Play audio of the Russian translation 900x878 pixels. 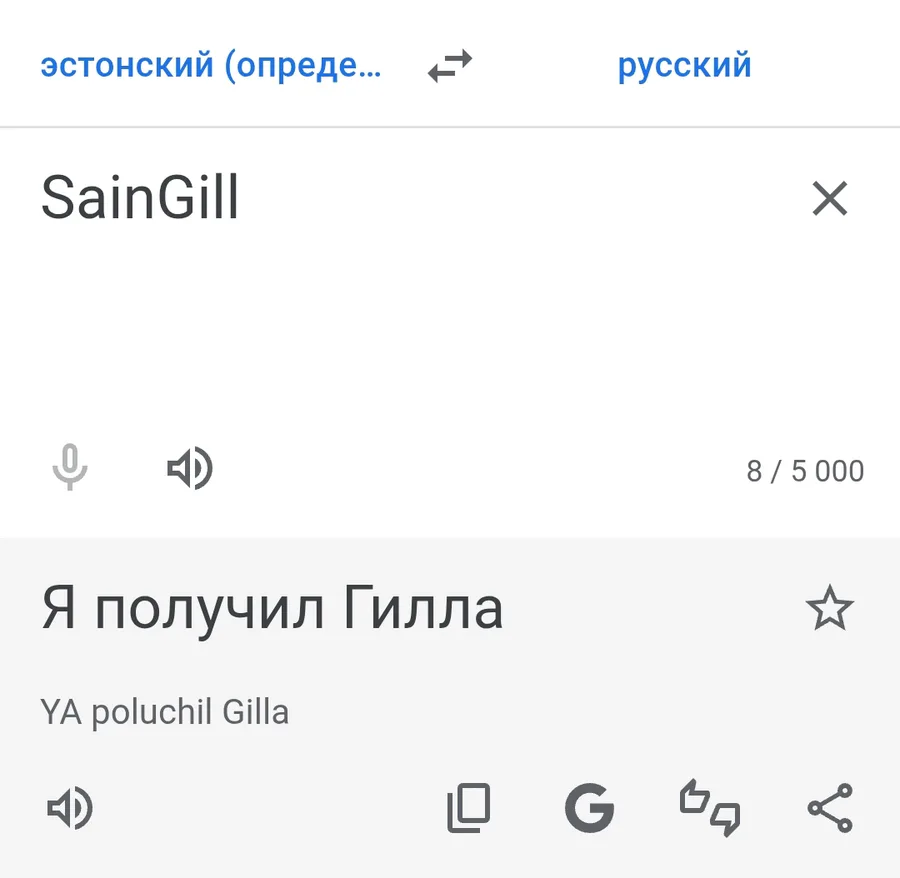[x=69, y=808]
